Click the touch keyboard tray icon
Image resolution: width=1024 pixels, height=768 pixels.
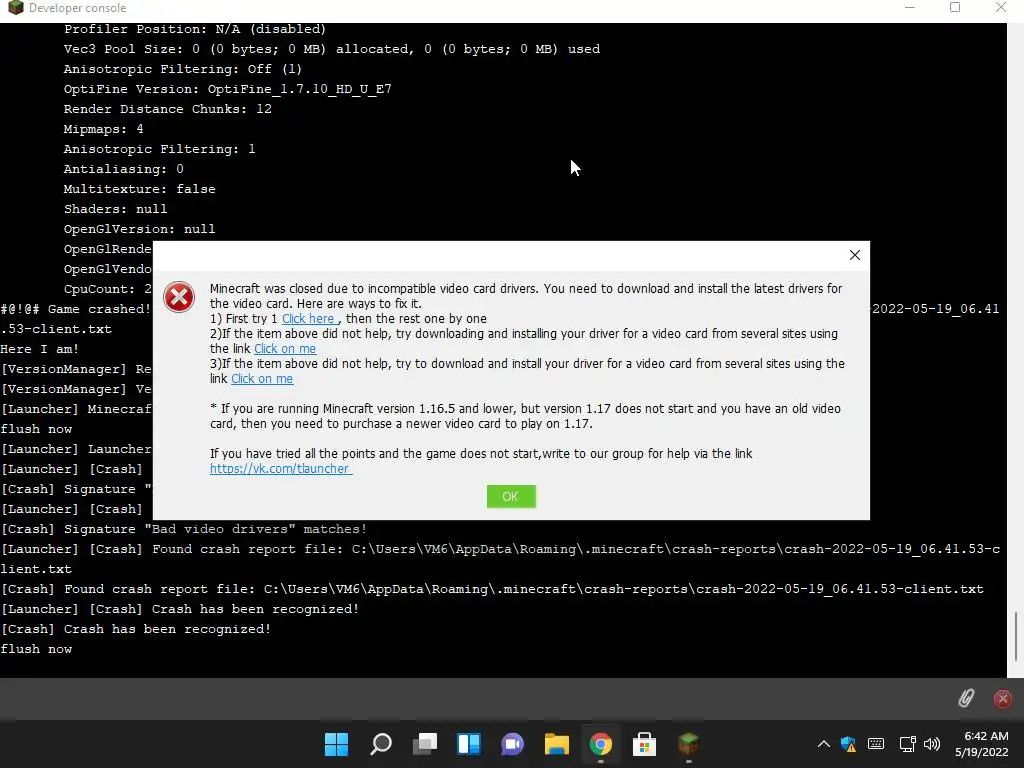[x=876, y=744]
